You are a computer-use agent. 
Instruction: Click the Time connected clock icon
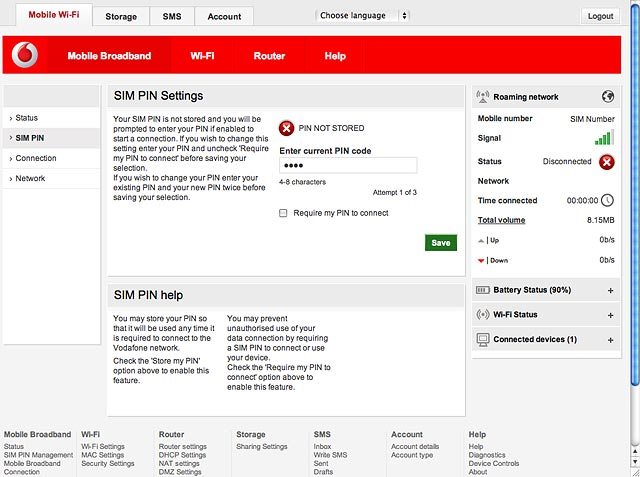click(x=608, y=200)
